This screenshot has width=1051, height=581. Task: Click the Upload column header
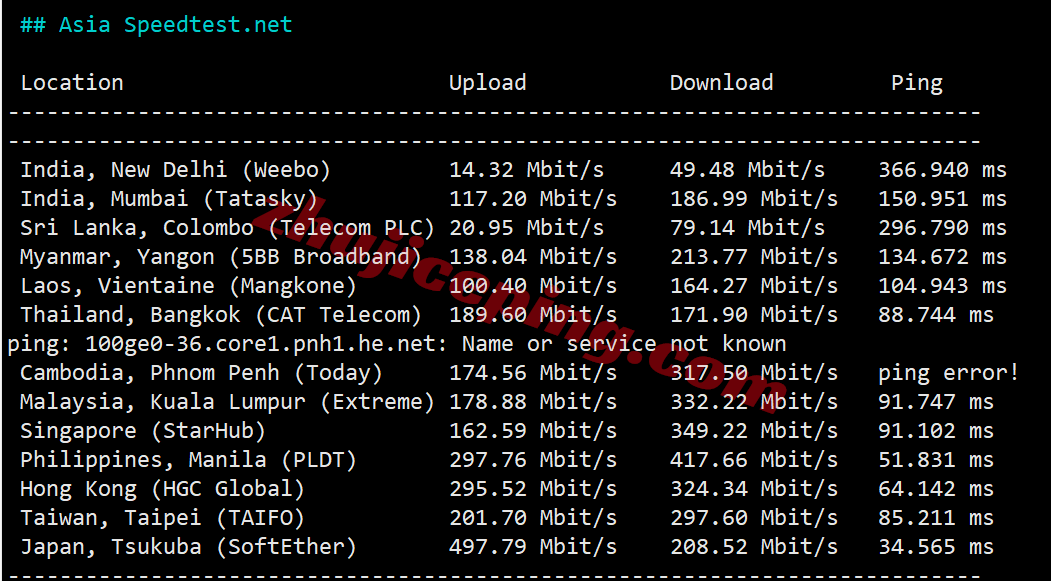(x=487, y=83)
